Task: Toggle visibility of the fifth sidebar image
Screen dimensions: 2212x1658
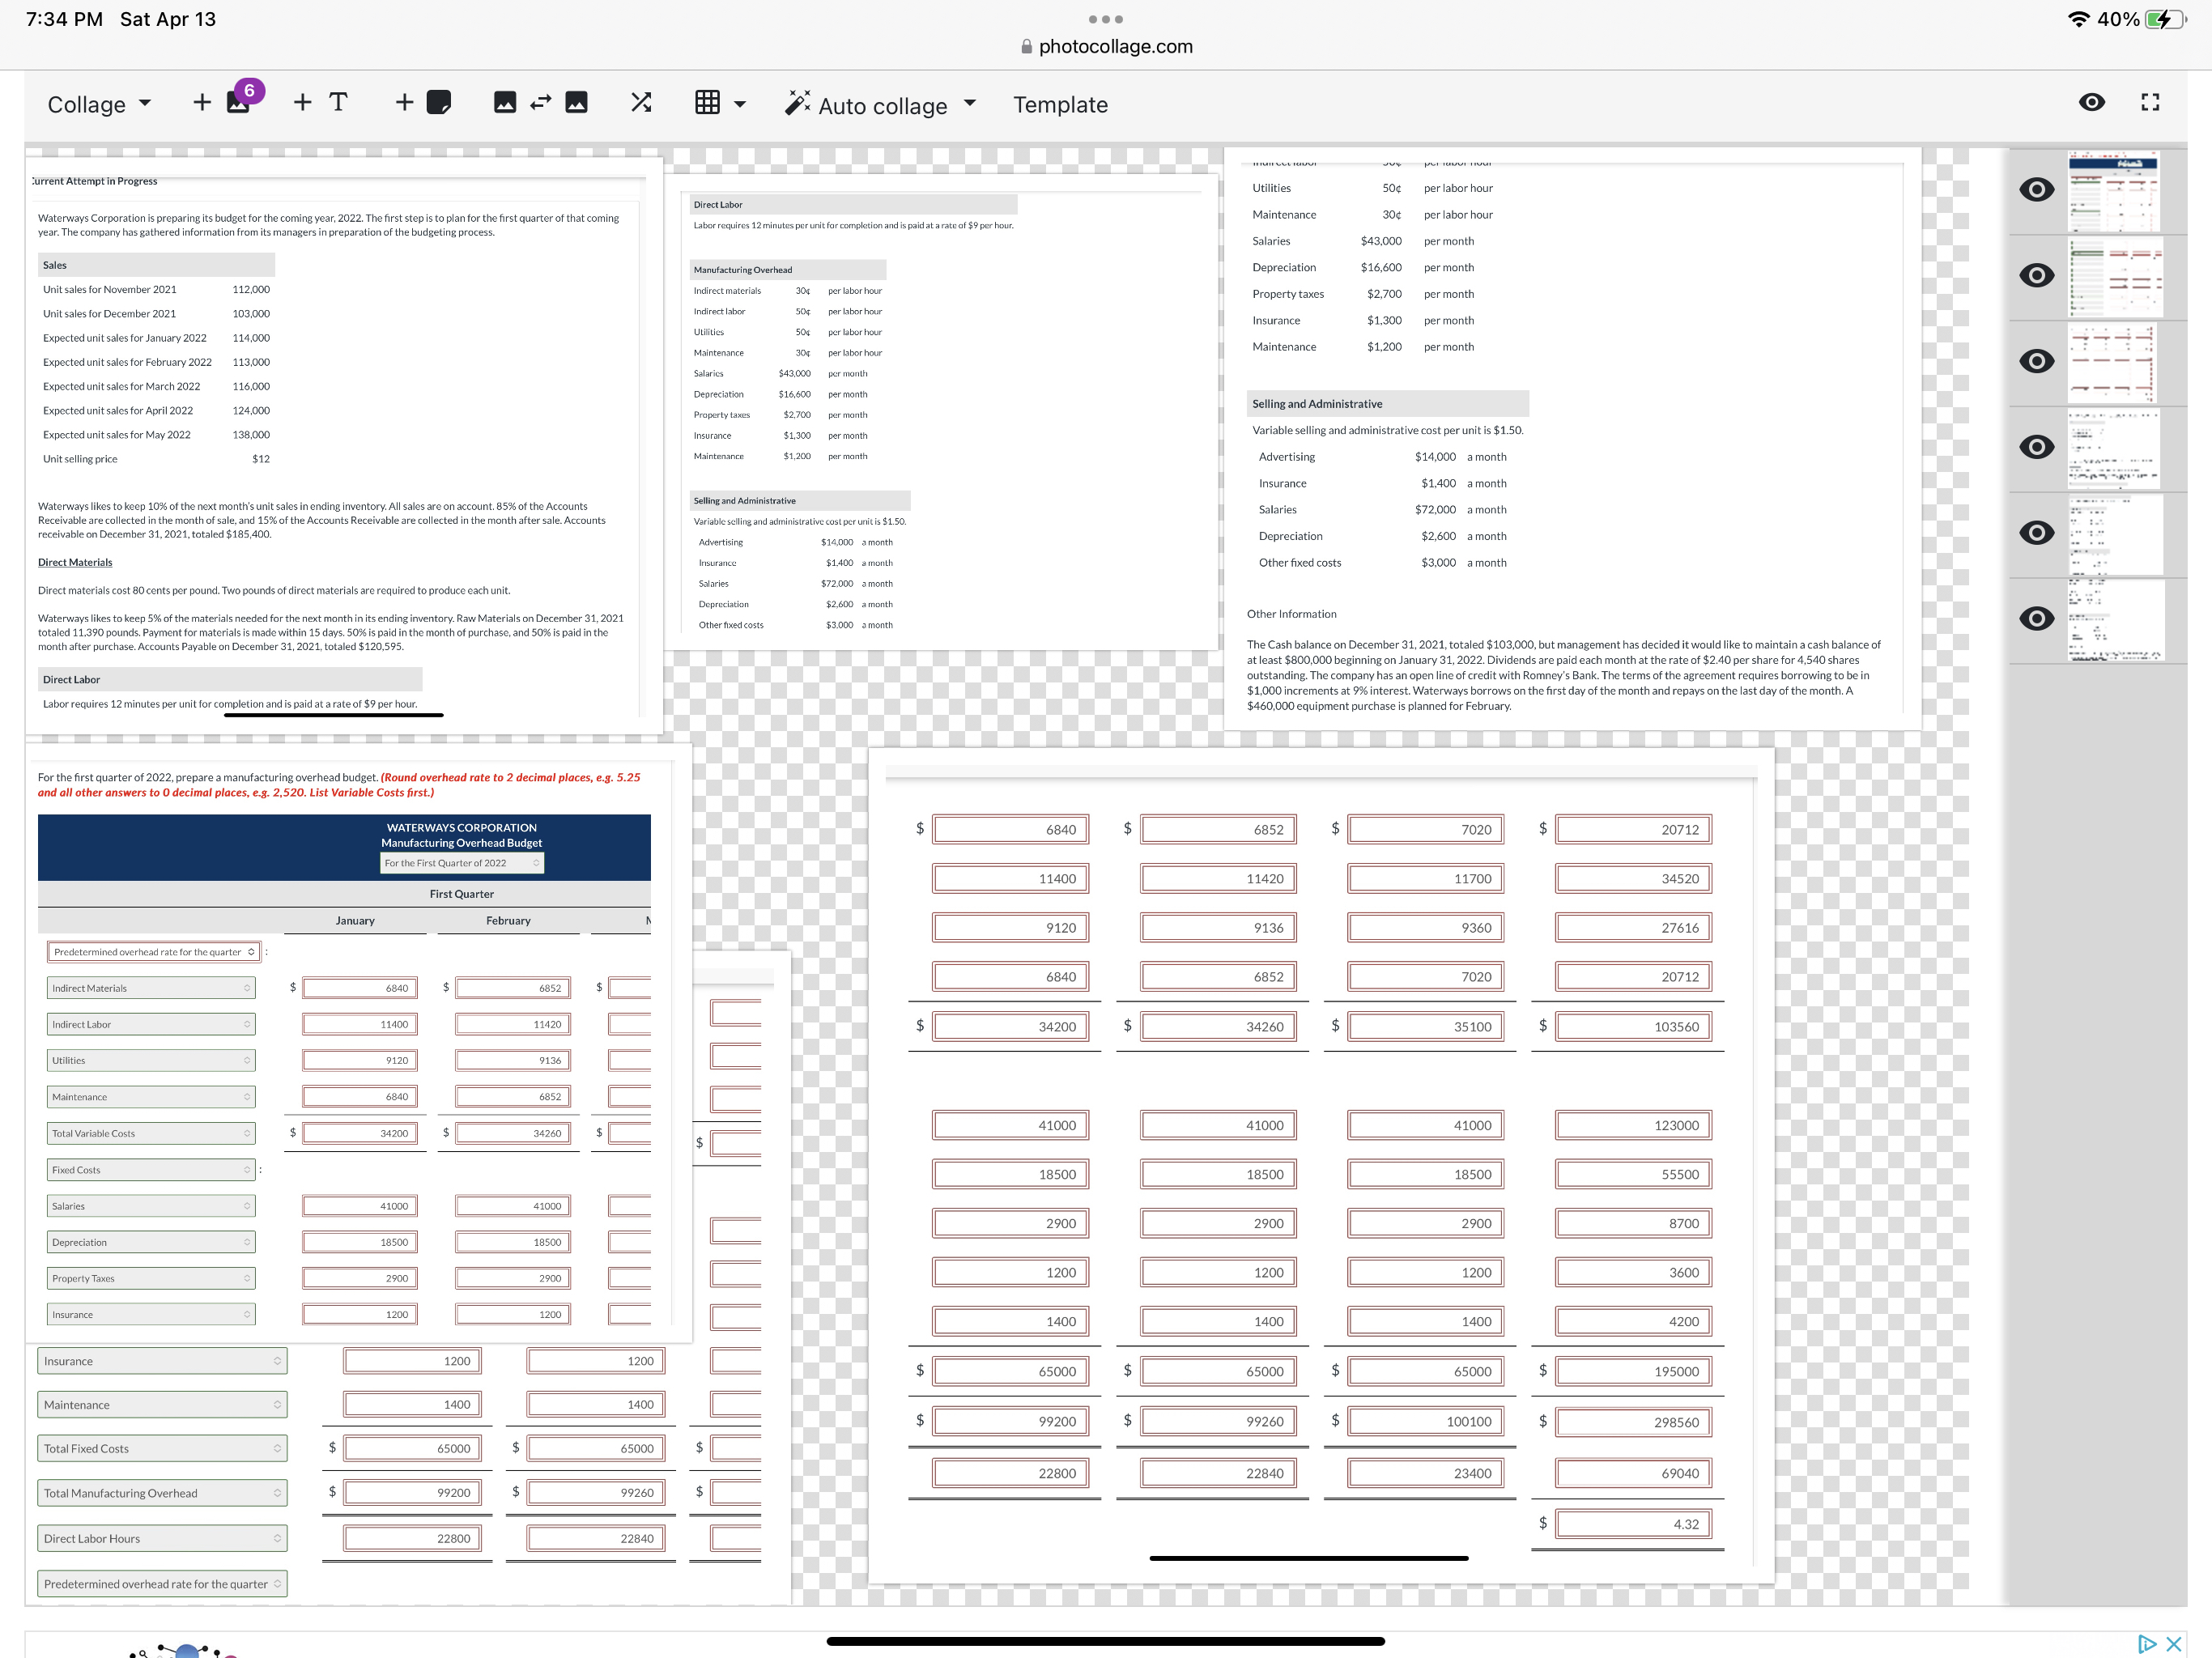Action: (x=2036, y=533)
